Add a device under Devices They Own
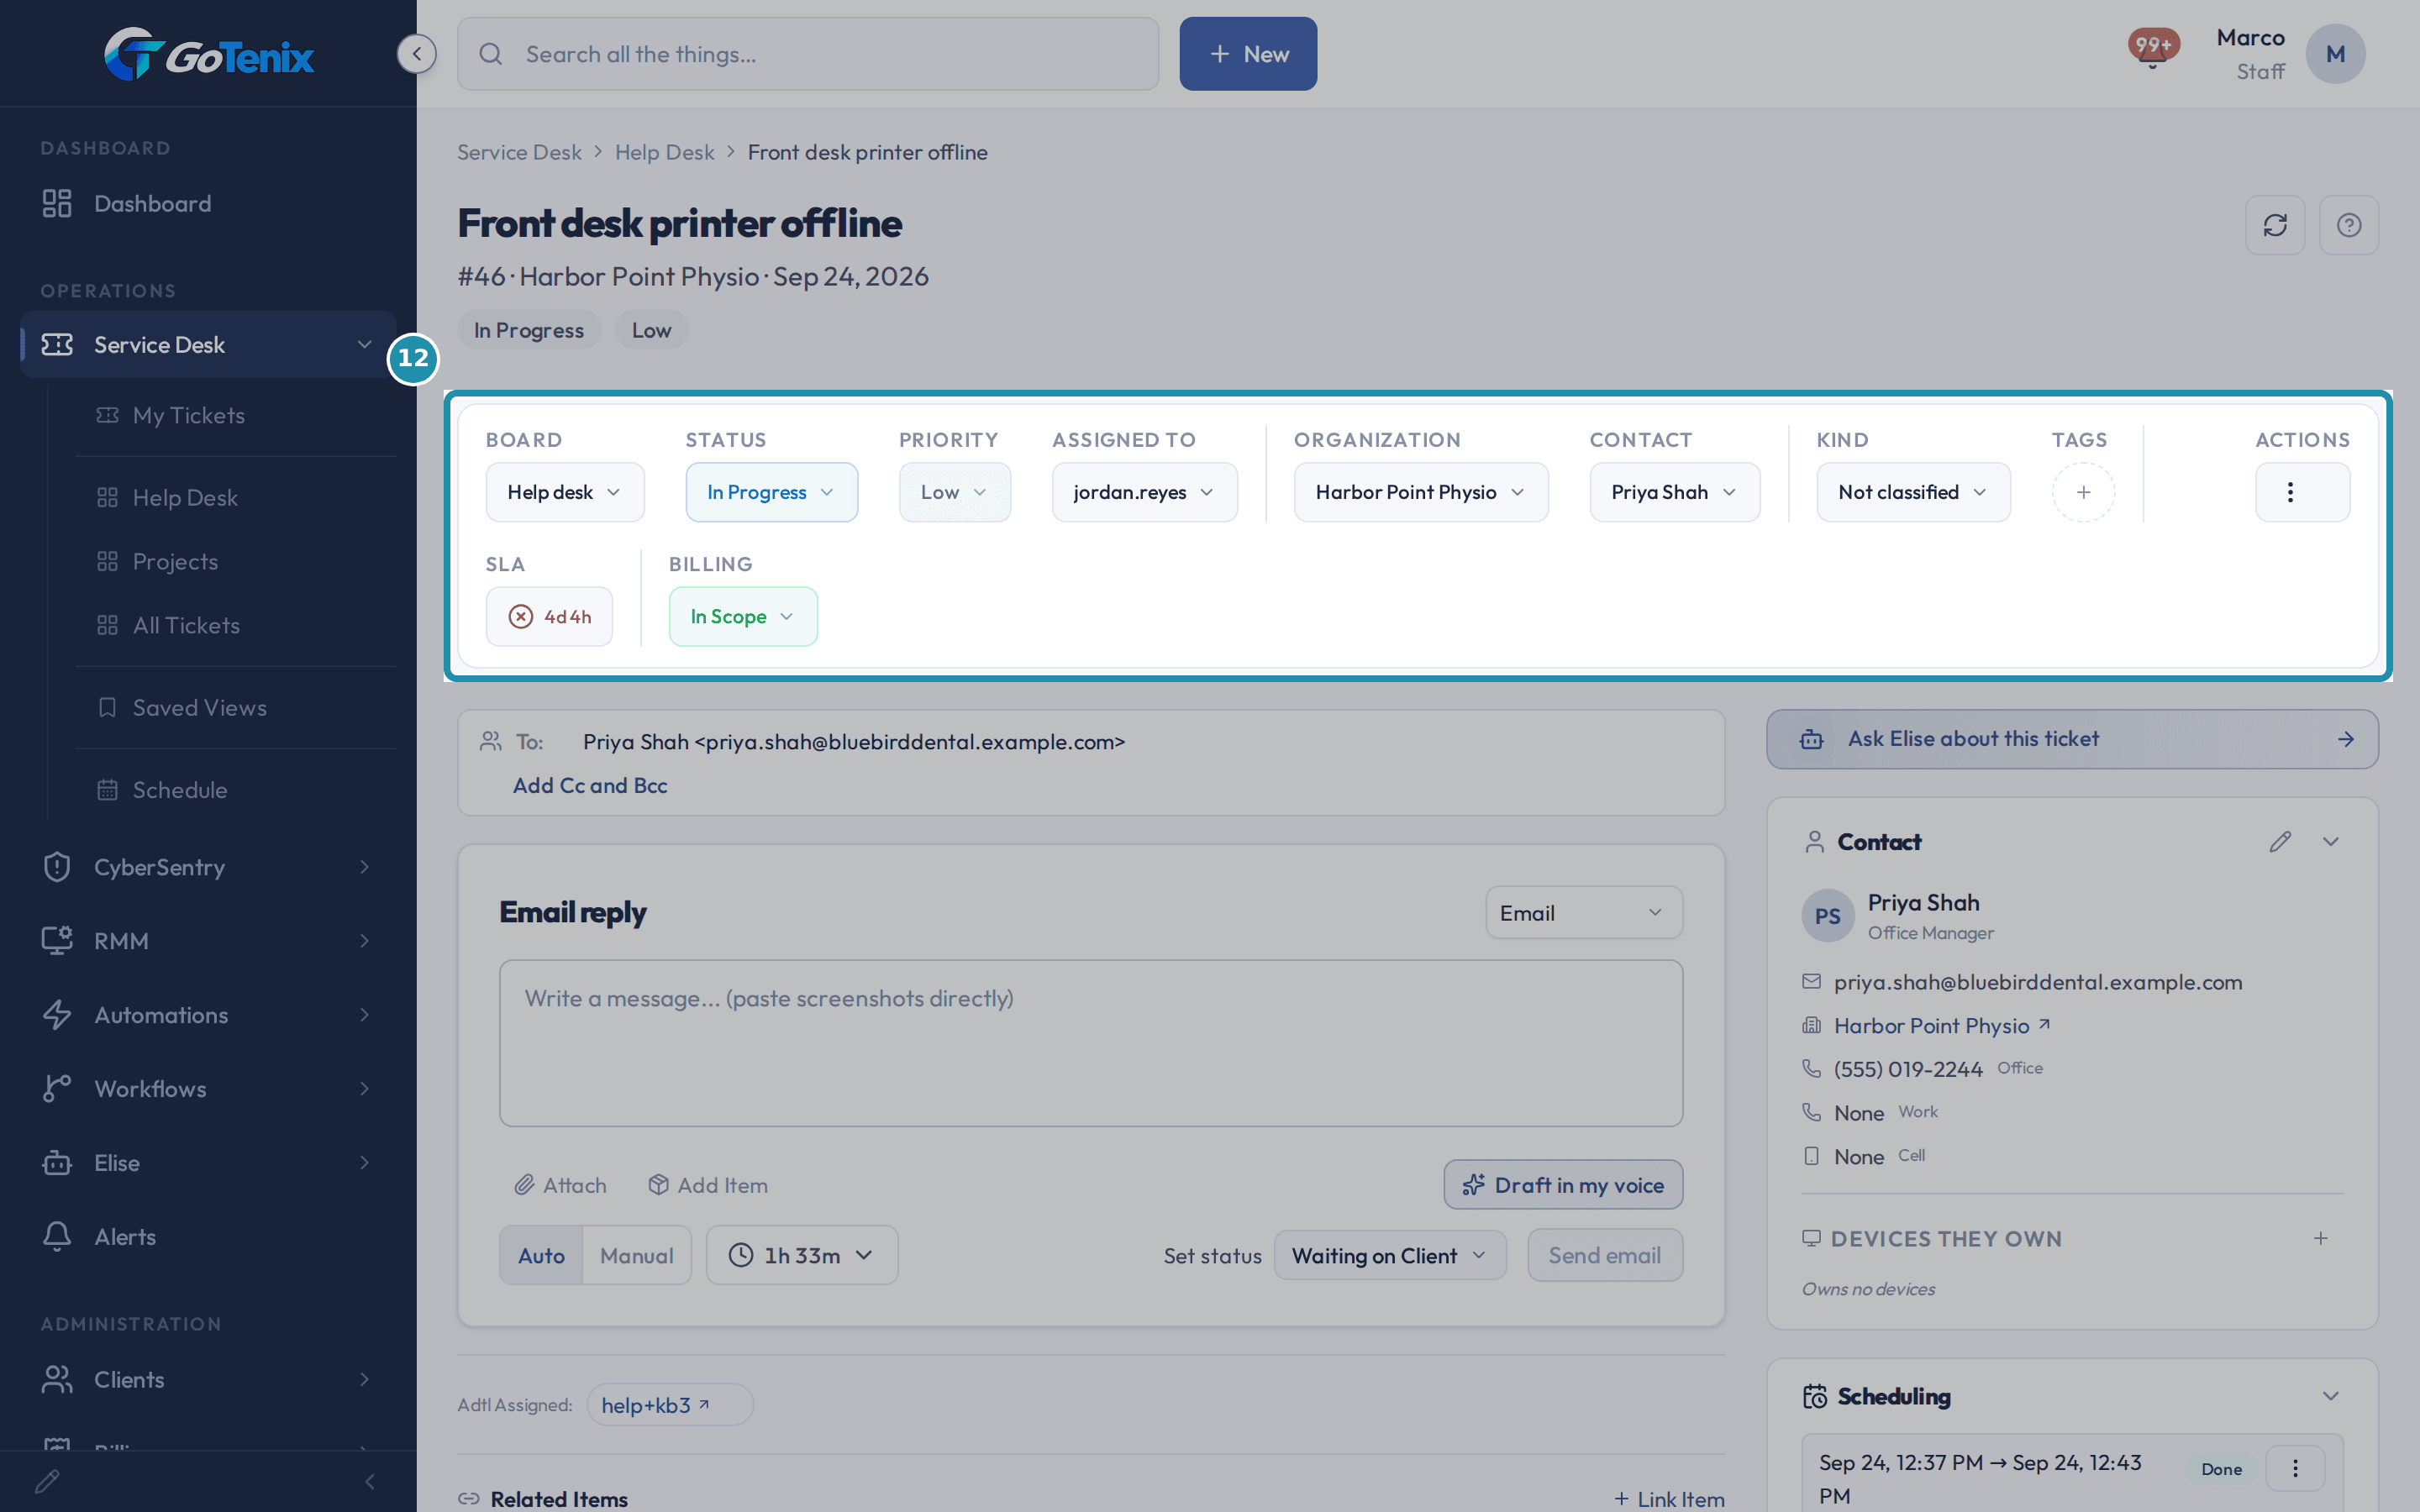The image size is (2420, 1512). click(2321, 1238)
